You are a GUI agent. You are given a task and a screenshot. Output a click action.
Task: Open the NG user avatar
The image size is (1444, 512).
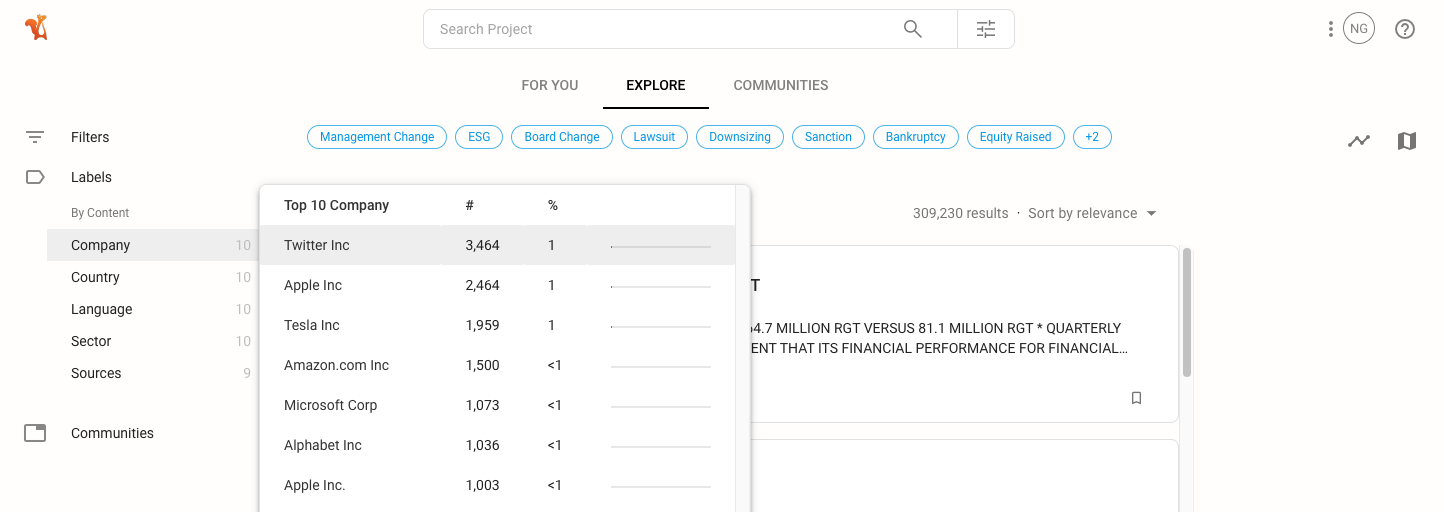(x=1359, y=29)
